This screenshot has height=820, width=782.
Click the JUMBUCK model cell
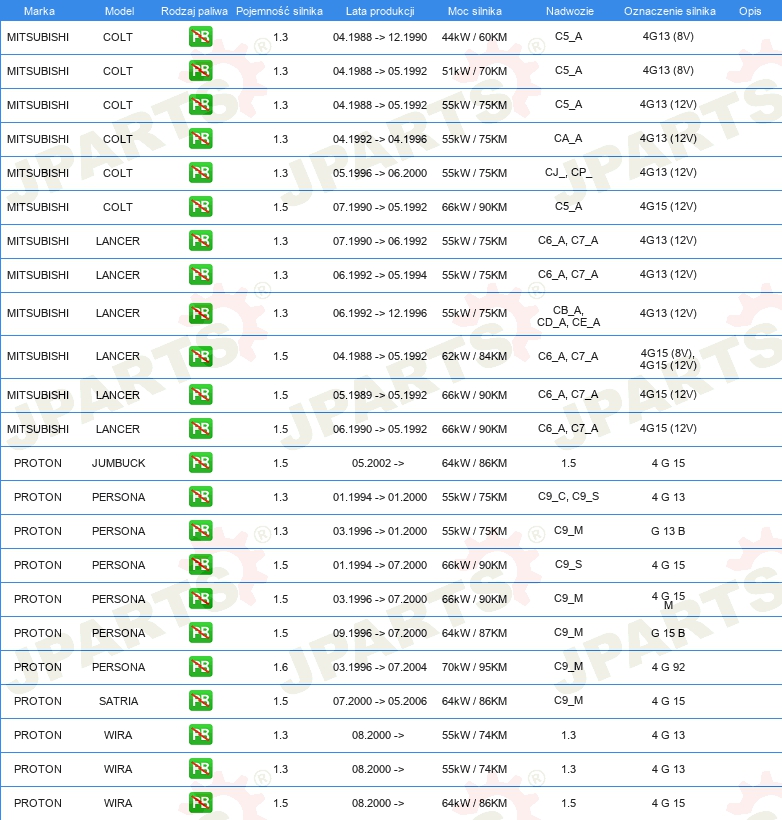pos(119,463)
